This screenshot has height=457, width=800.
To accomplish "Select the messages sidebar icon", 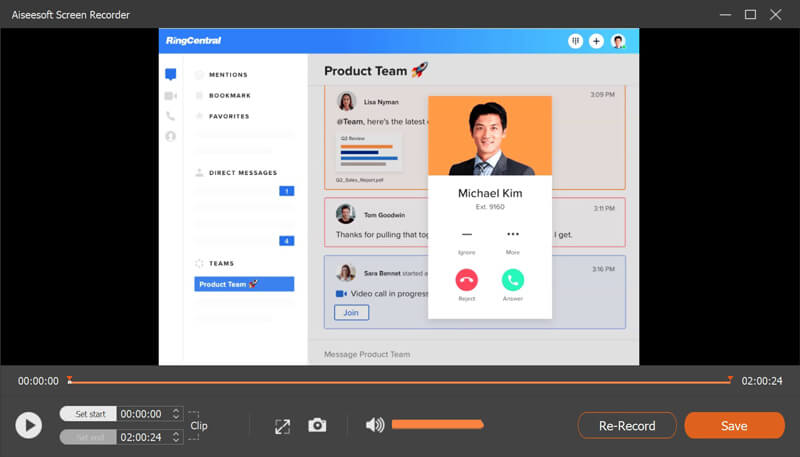I will click(x=170, y=74).
